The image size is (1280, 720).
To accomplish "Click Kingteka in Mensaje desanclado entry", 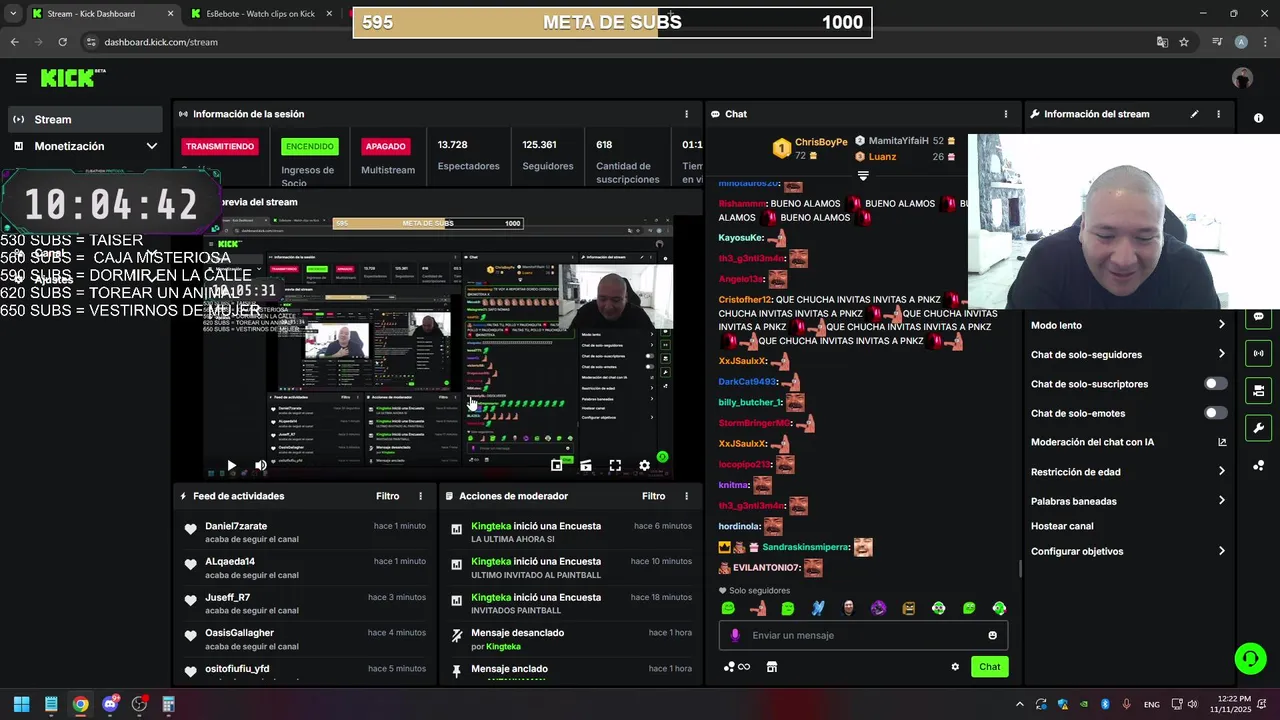I will click(503, 647).
